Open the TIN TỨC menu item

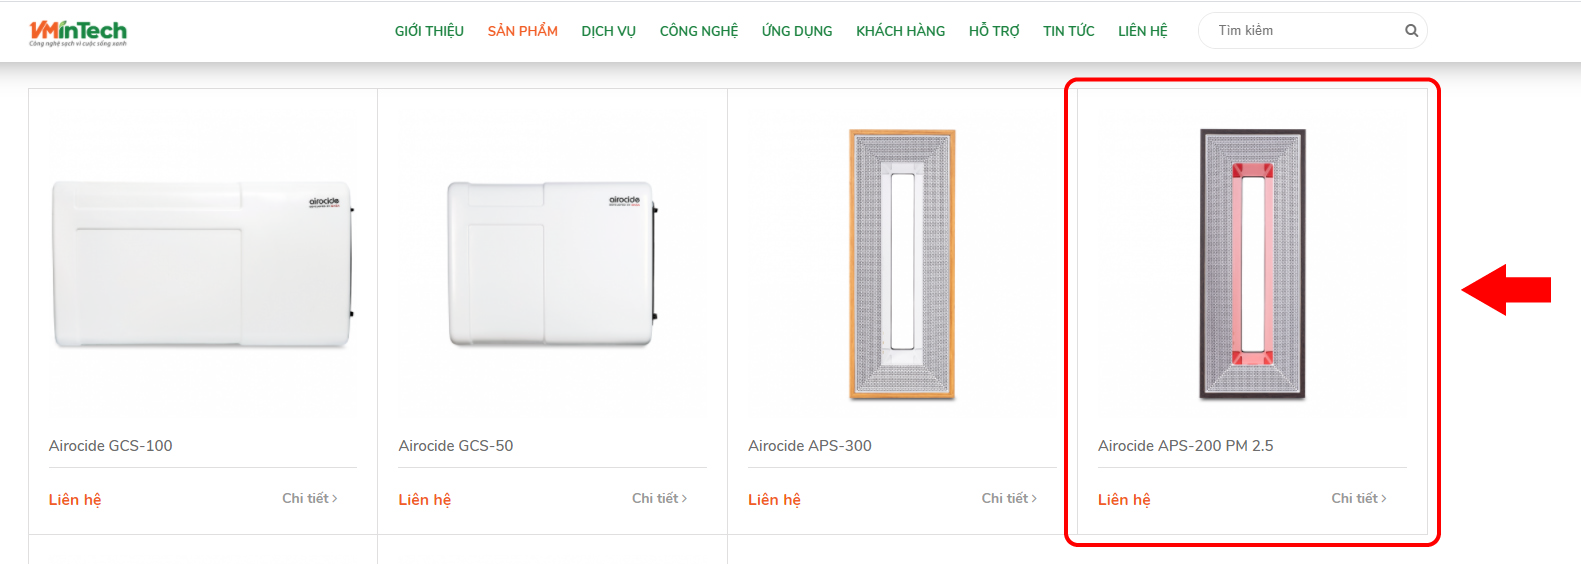[x=1069, y=31]
